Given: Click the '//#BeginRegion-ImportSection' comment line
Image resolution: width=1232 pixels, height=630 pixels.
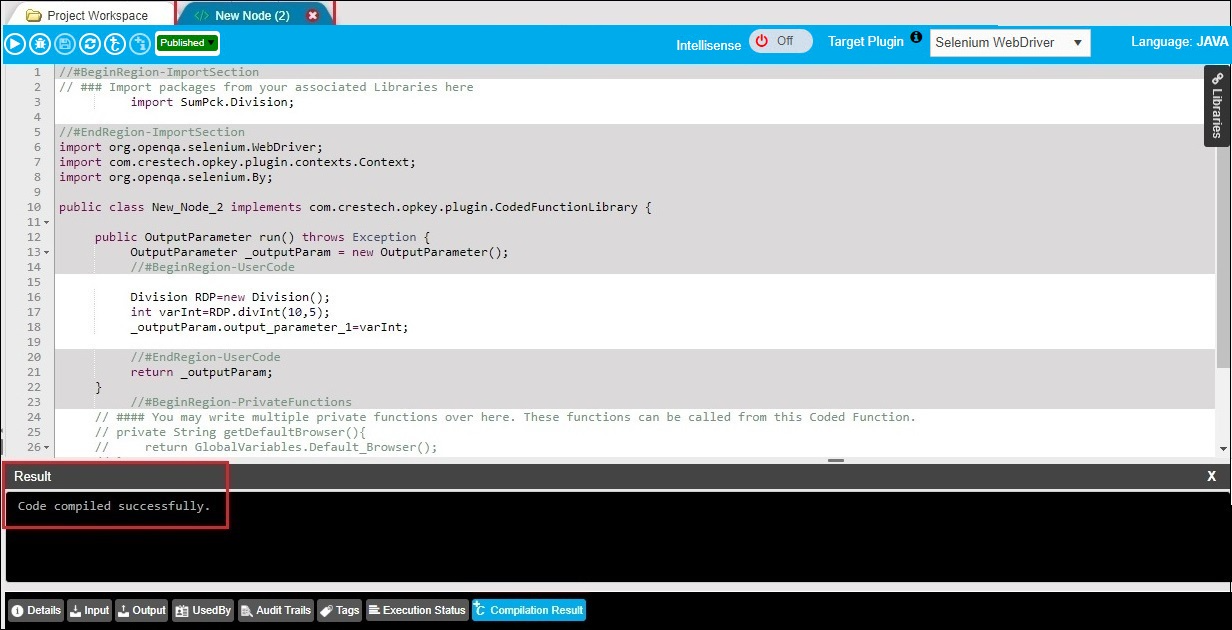Looking at the screenshot, I should [159, 72].
